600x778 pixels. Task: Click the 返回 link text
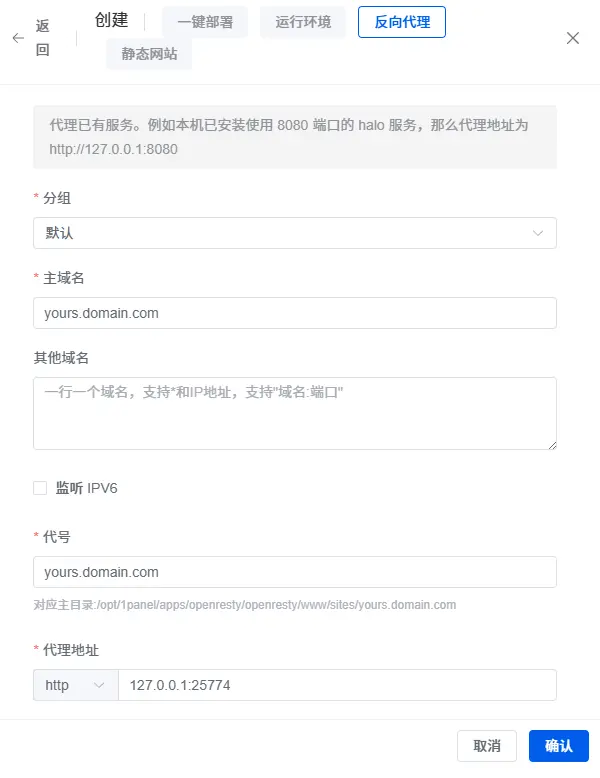coord(43,38)
